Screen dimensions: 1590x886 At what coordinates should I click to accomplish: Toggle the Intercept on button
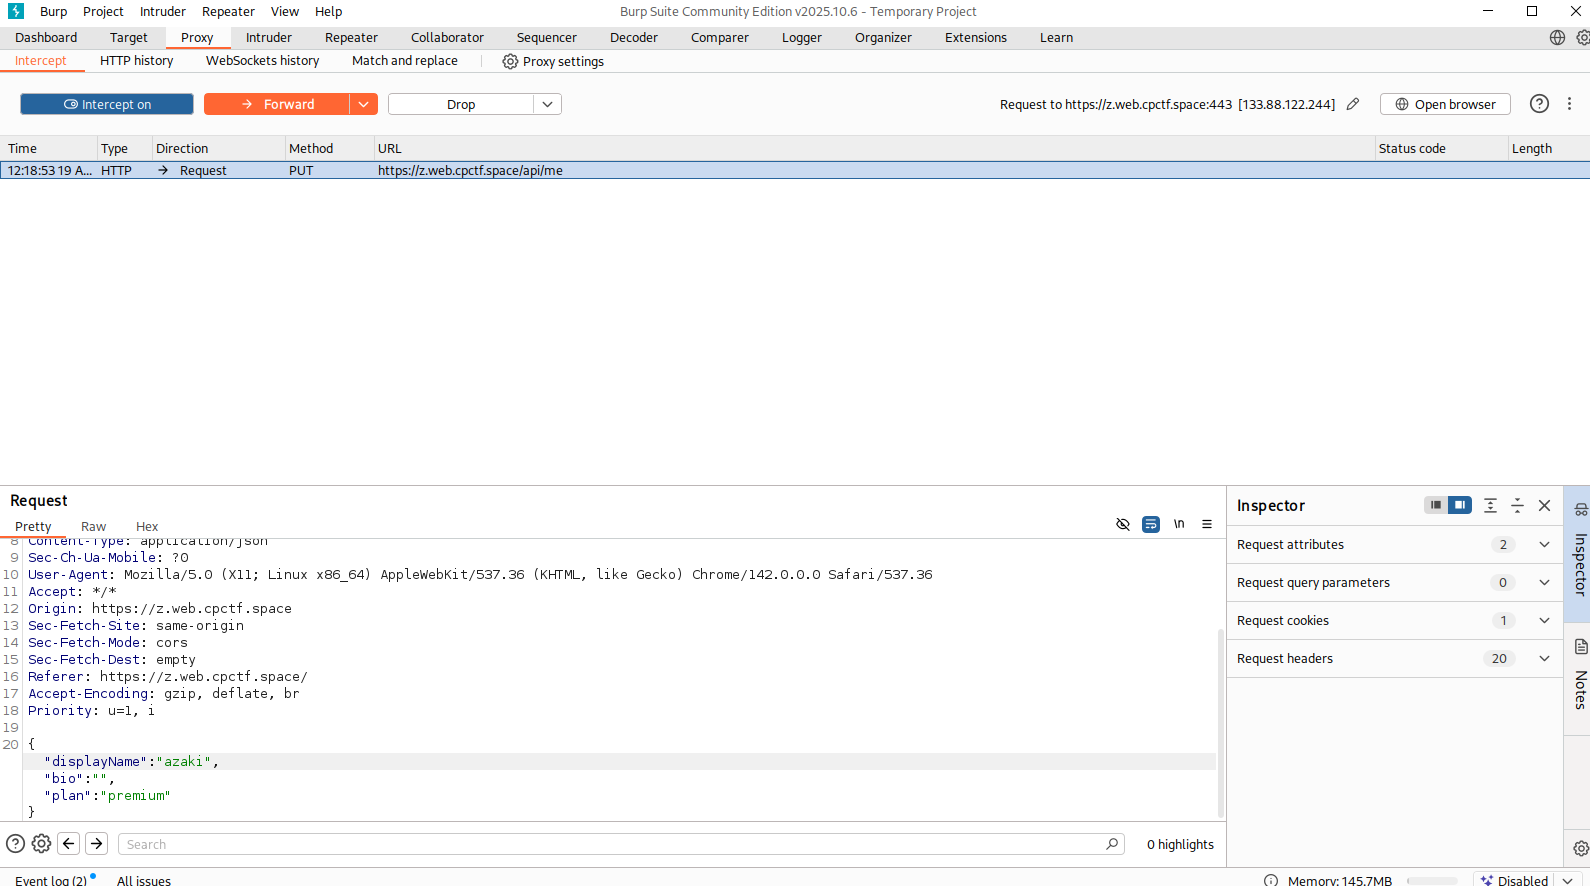(x=107, y=104)
